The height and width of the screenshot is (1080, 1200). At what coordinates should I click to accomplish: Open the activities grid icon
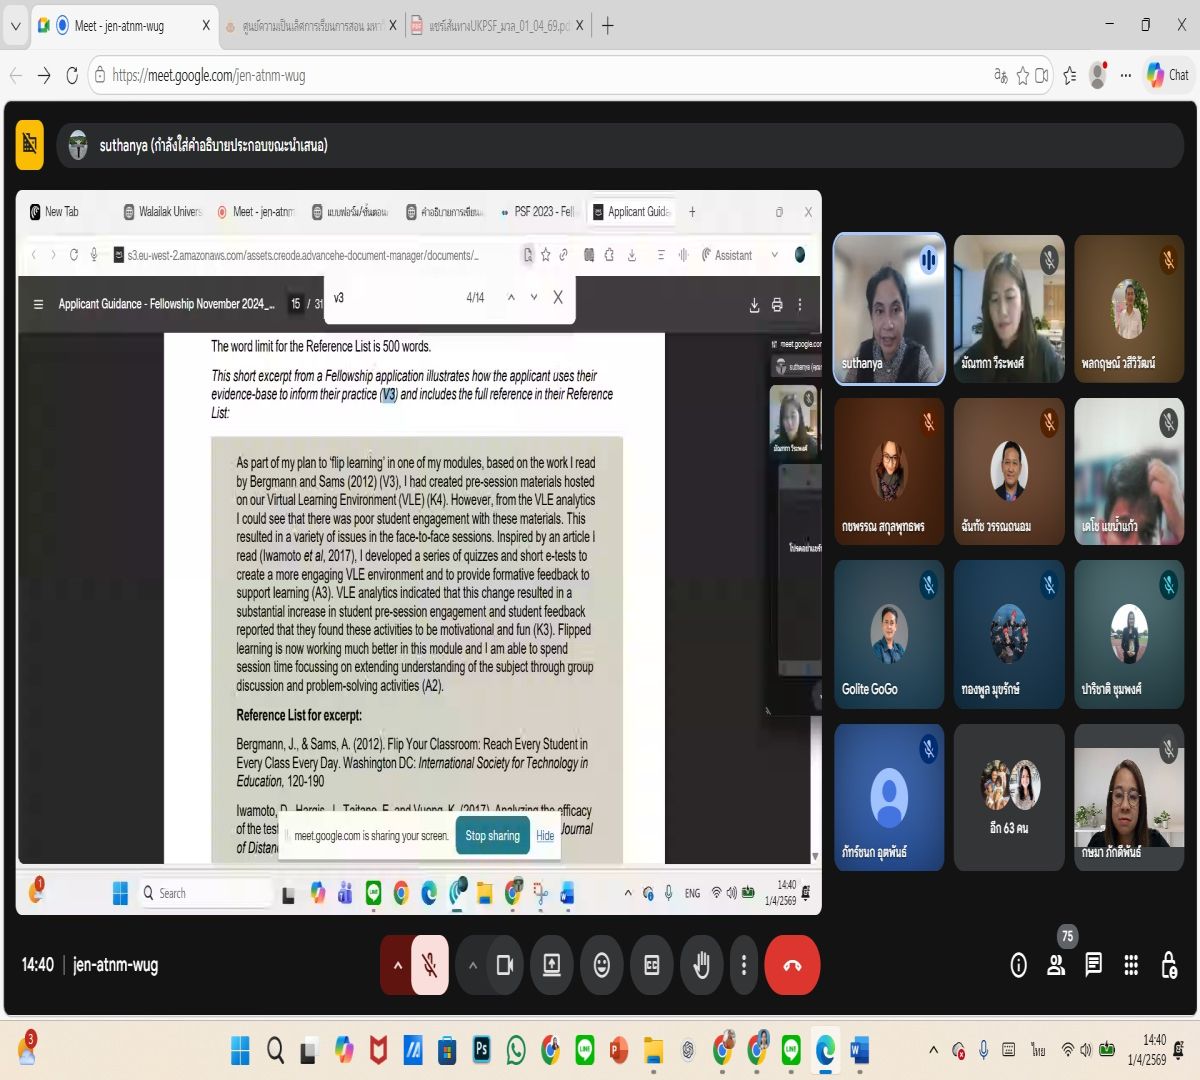tap(1131, 965)
